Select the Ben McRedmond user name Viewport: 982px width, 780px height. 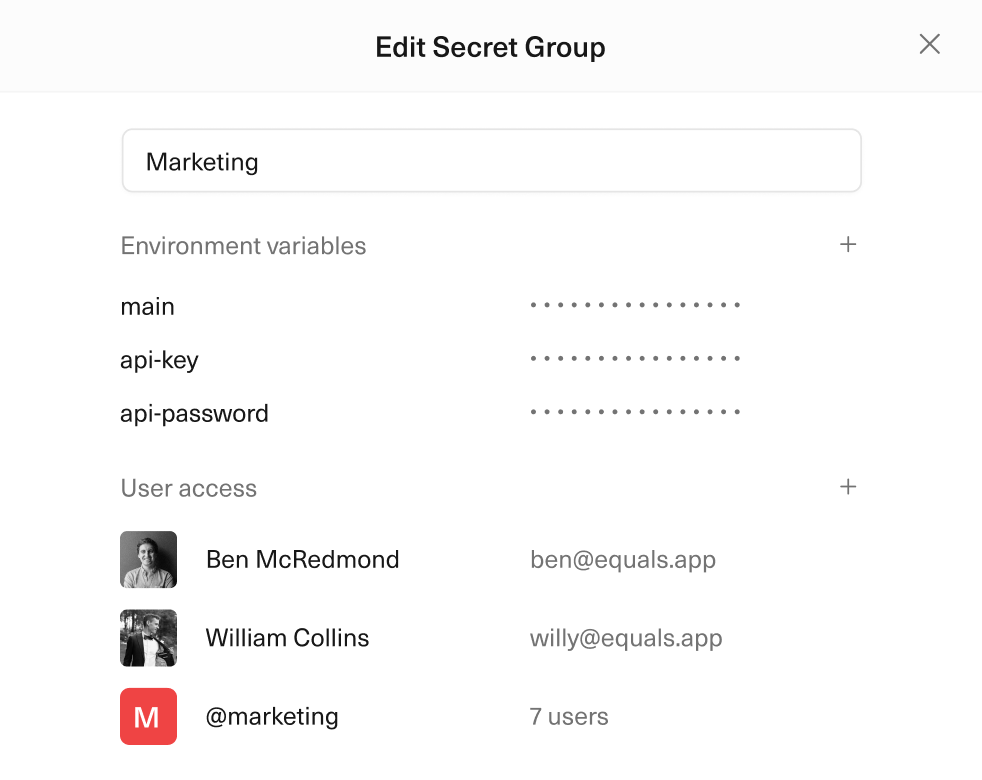302,559
